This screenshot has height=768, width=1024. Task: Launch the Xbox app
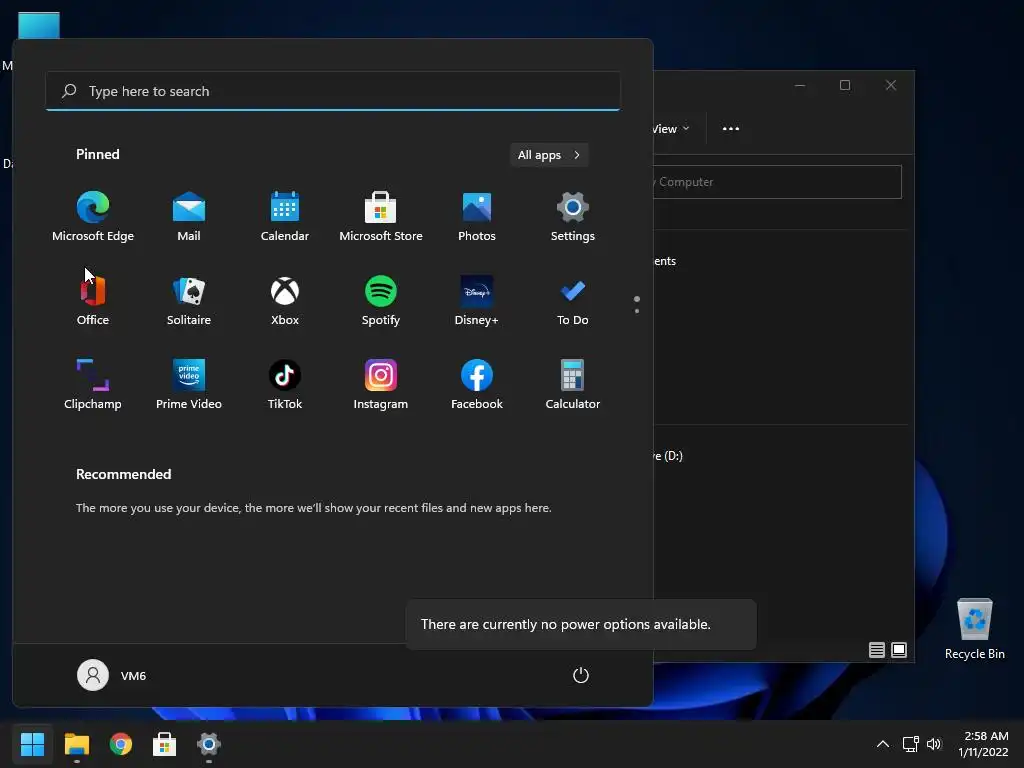(x=285, y=300)
